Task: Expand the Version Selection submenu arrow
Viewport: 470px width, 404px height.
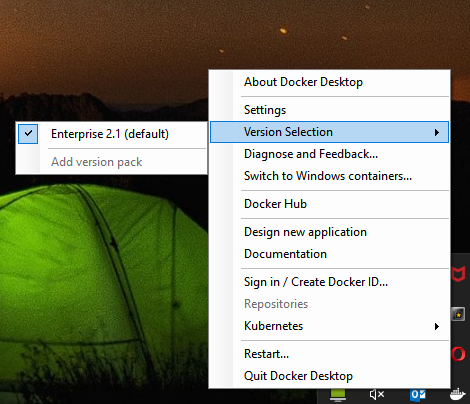Action: coord(437,132)
